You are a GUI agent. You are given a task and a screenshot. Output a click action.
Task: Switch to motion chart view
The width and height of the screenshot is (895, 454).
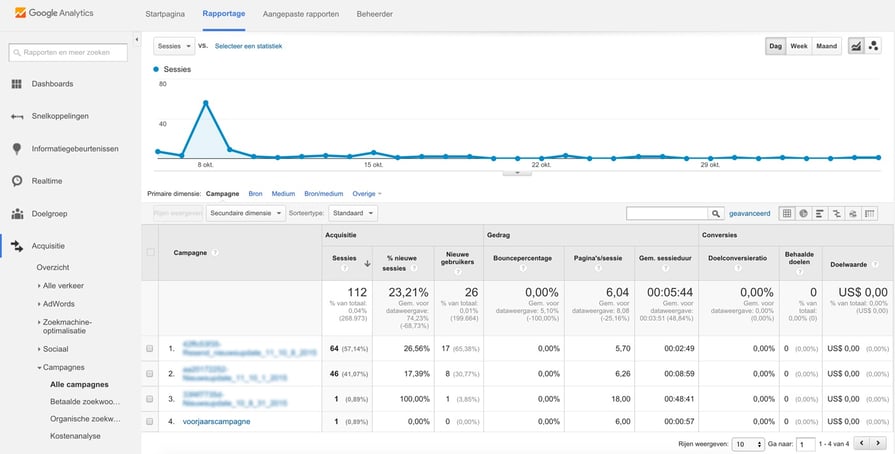(x=874, y=46)
